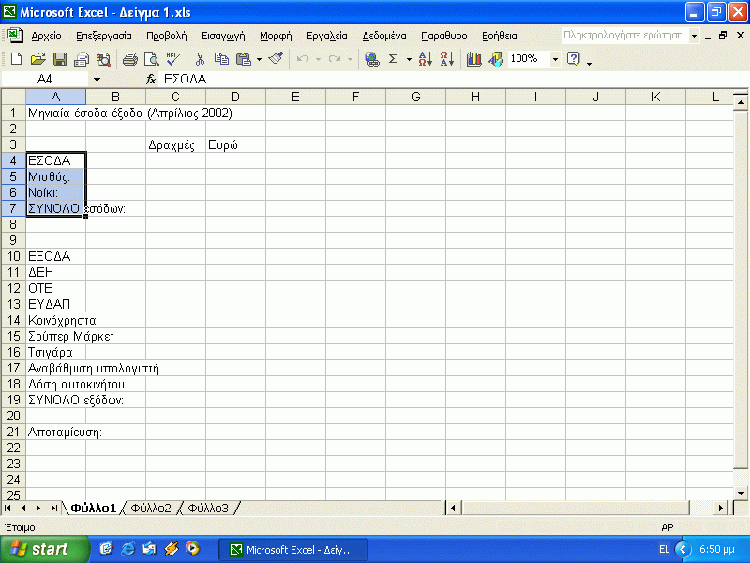750x563 pixels.
Task: Save the workbook with the Save icon
Action: 60,59
